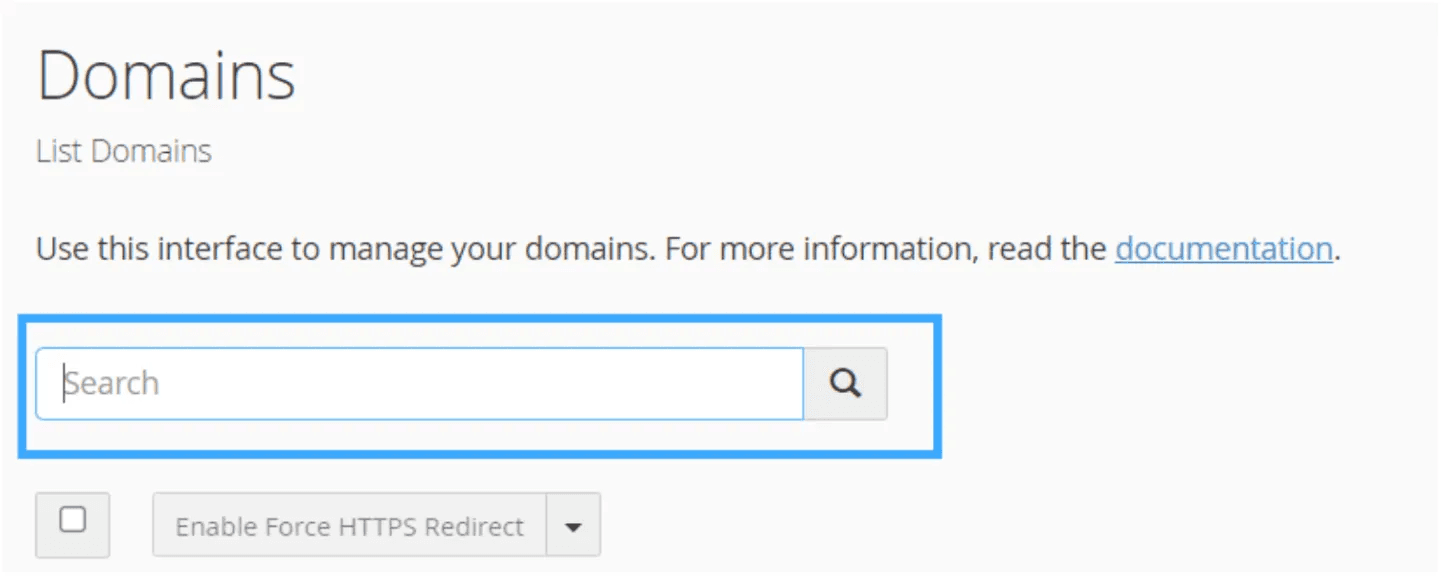Place the cursor in the Search input field
The width and height of the screenshot is (1442, 577).
(x=420, y=383)
